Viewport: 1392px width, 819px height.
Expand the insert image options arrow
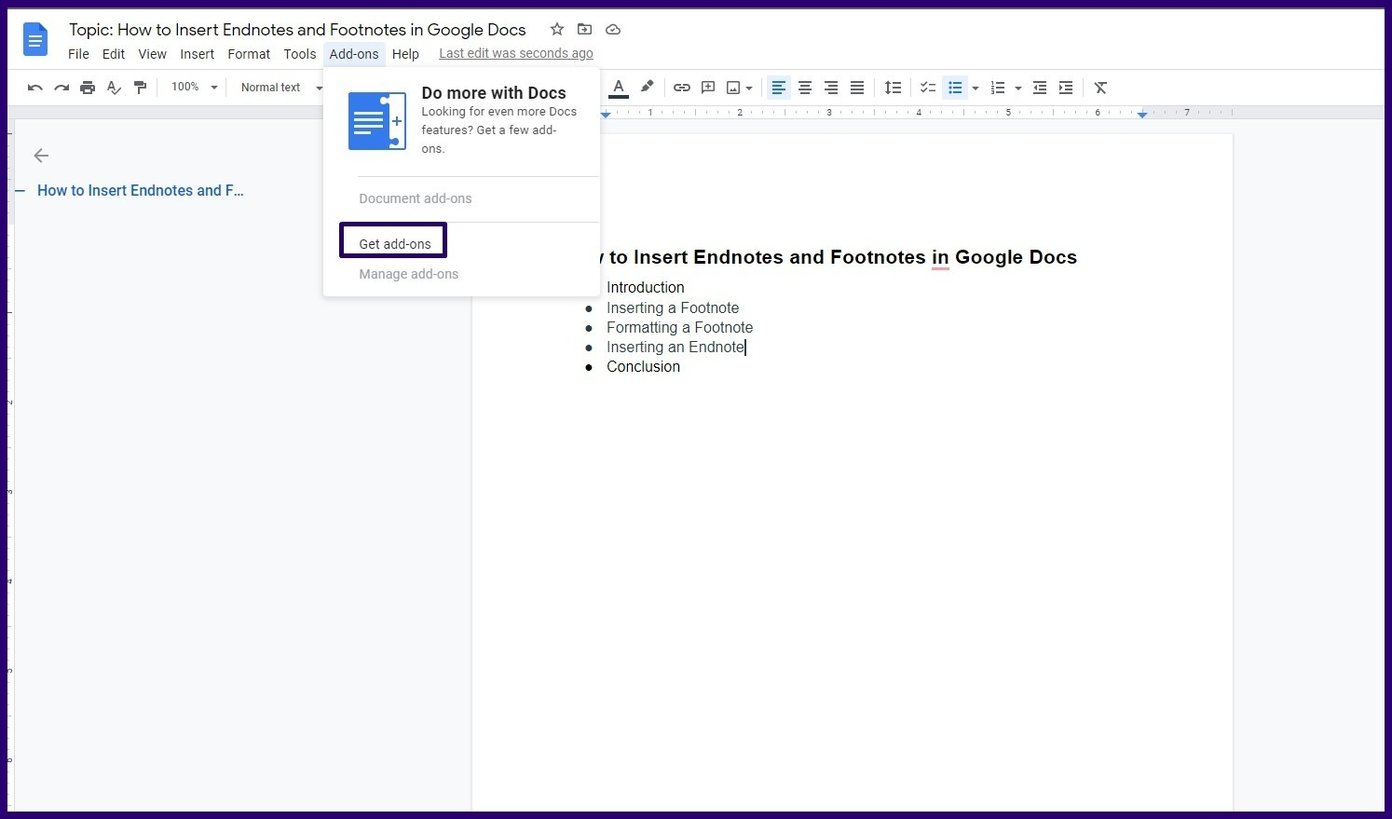[749, 88]
